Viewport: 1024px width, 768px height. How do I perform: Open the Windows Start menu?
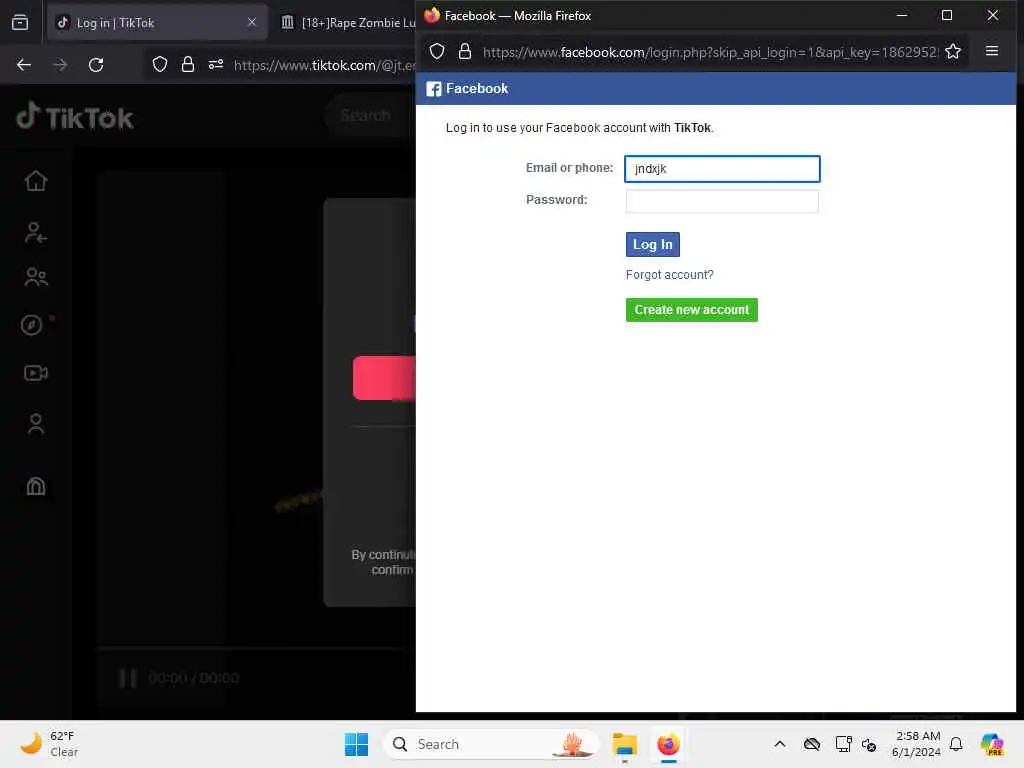pyautogui.click(x=356, y=744)
